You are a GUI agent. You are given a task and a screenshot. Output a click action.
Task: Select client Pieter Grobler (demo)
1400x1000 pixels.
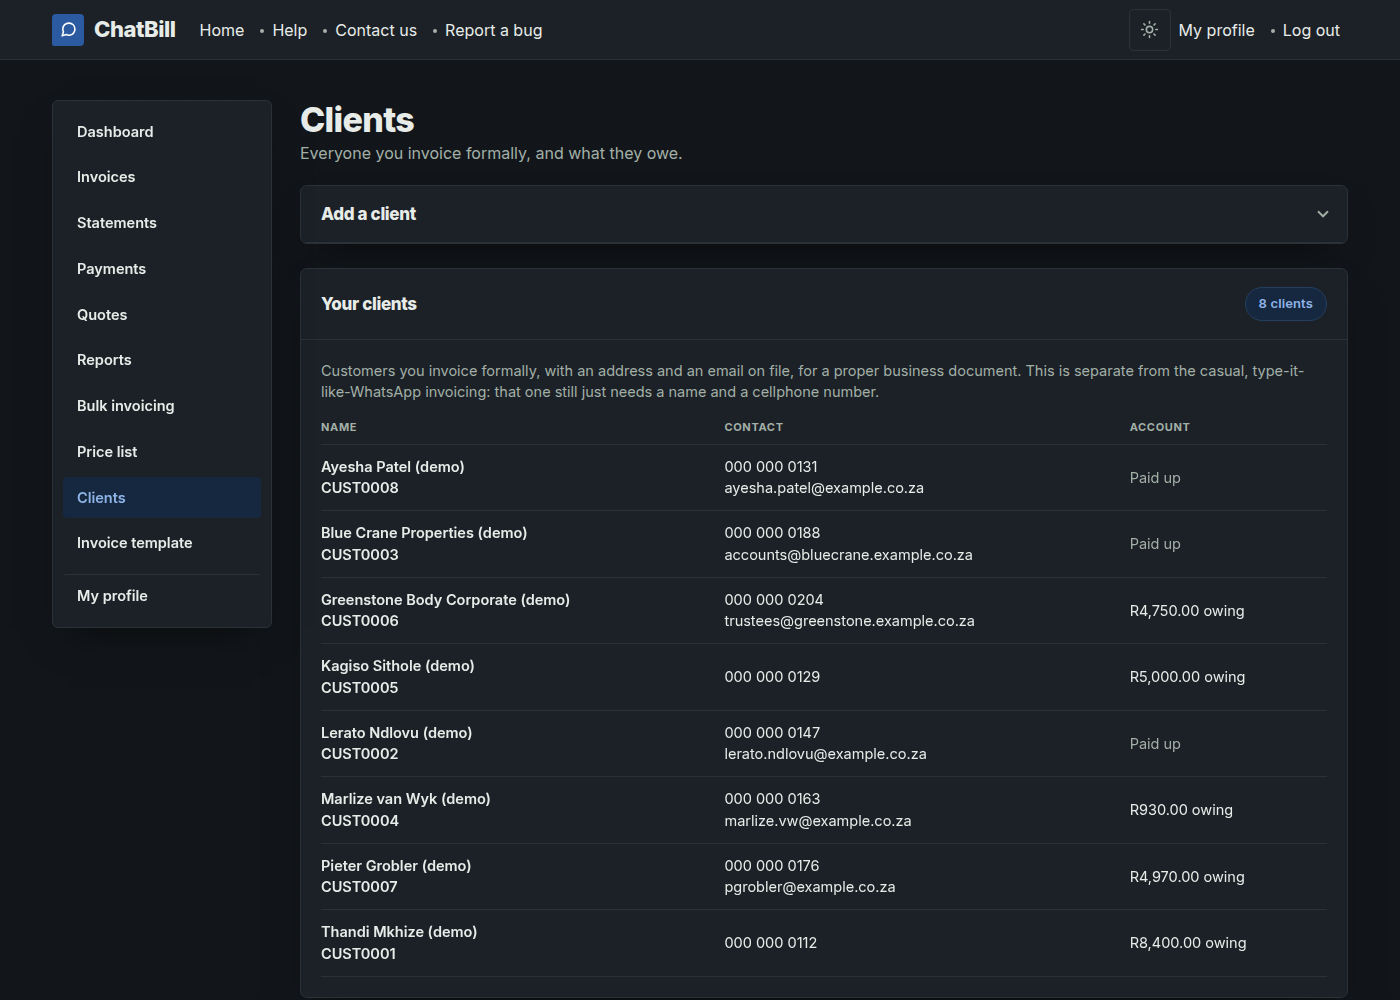coord(396,866)
